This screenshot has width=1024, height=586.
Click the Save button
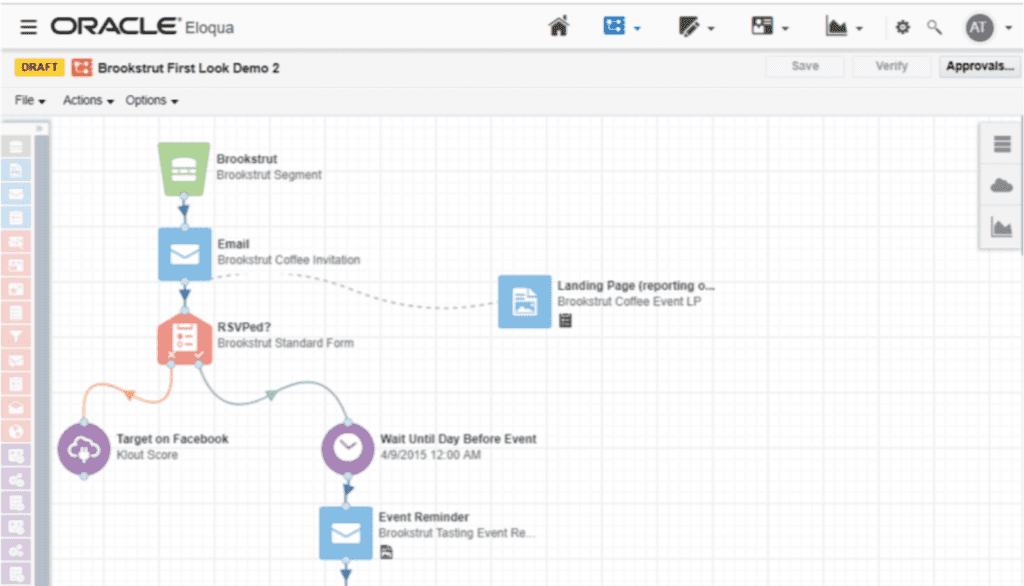[x=805, y=66]
